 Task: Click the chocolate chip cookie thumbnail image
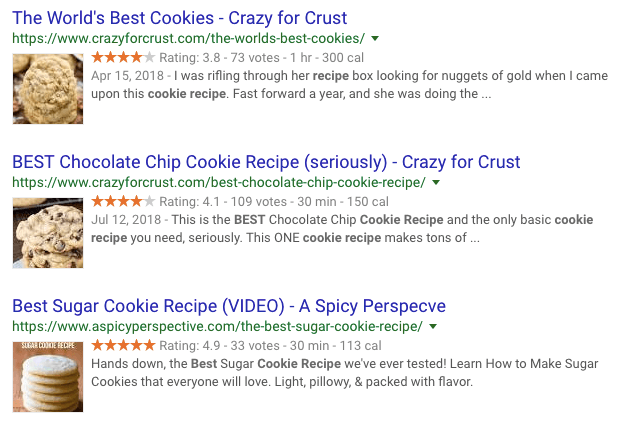[x=47, y=232]
